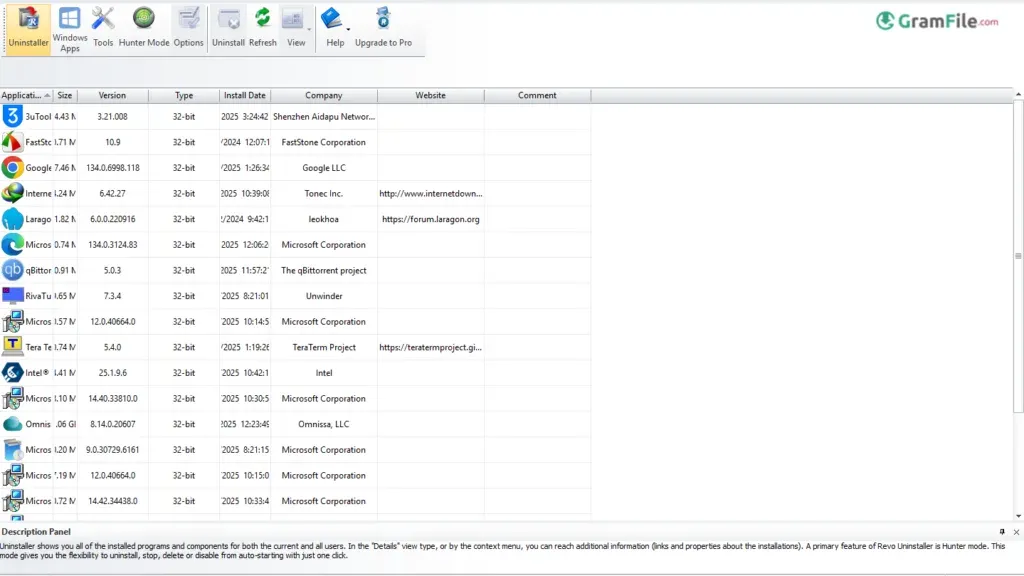Select icon for Microsoft version 9.0.30729.6161
Image resolution: width=1024 pixels, height=576 pixels.
click(12, 449)
